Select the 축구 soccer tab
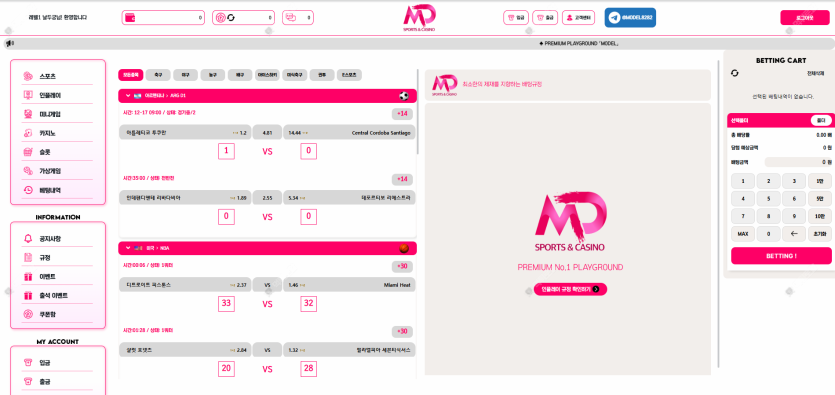This screenshot has width=835, height=395. coord(158,75)
